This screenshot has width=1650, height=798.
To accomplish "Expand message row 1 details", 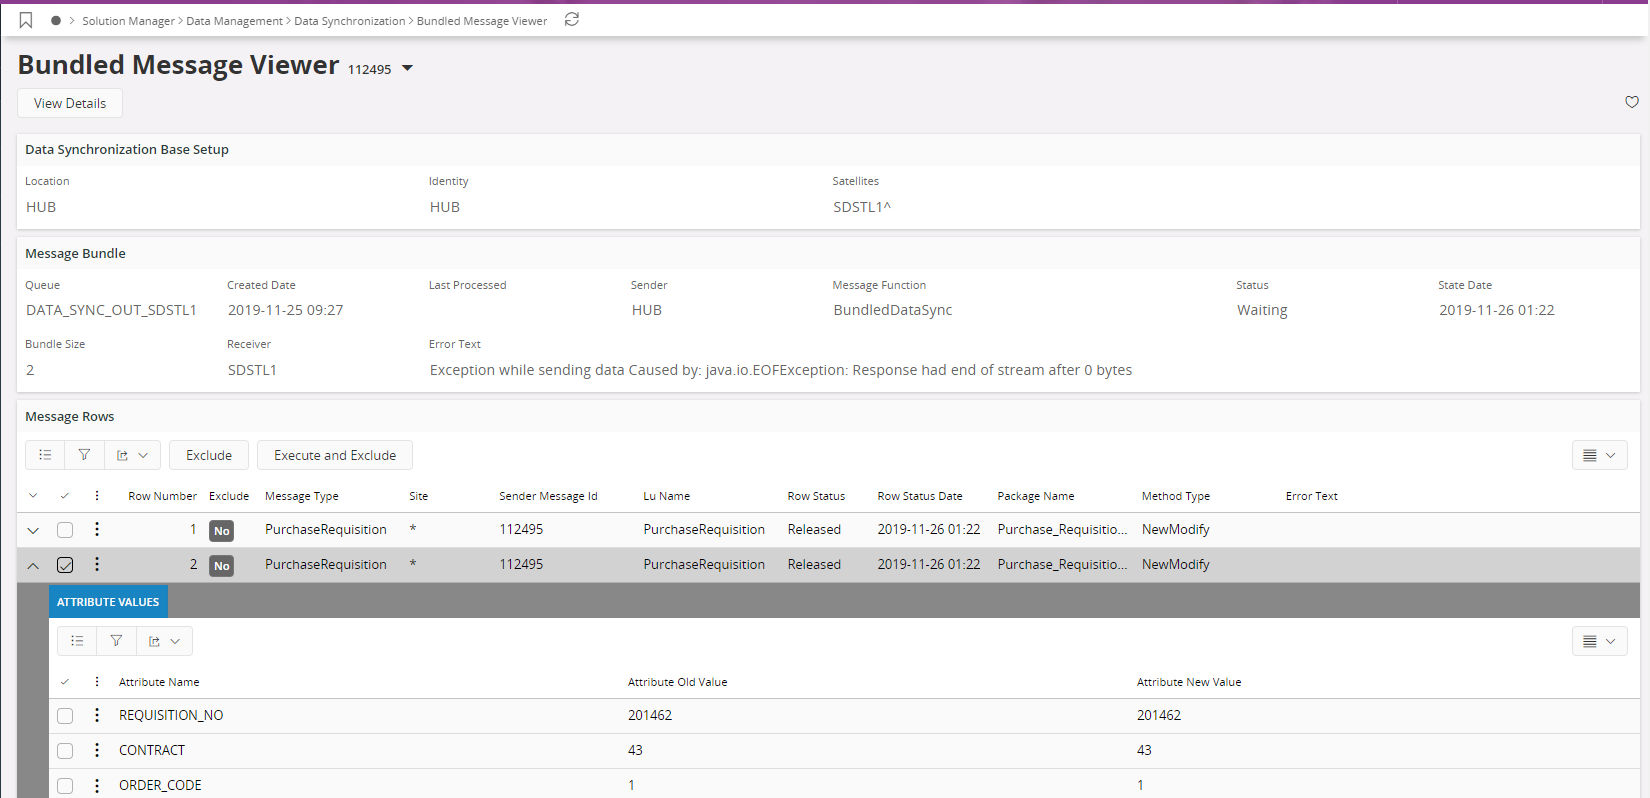I will coord(33,530).
